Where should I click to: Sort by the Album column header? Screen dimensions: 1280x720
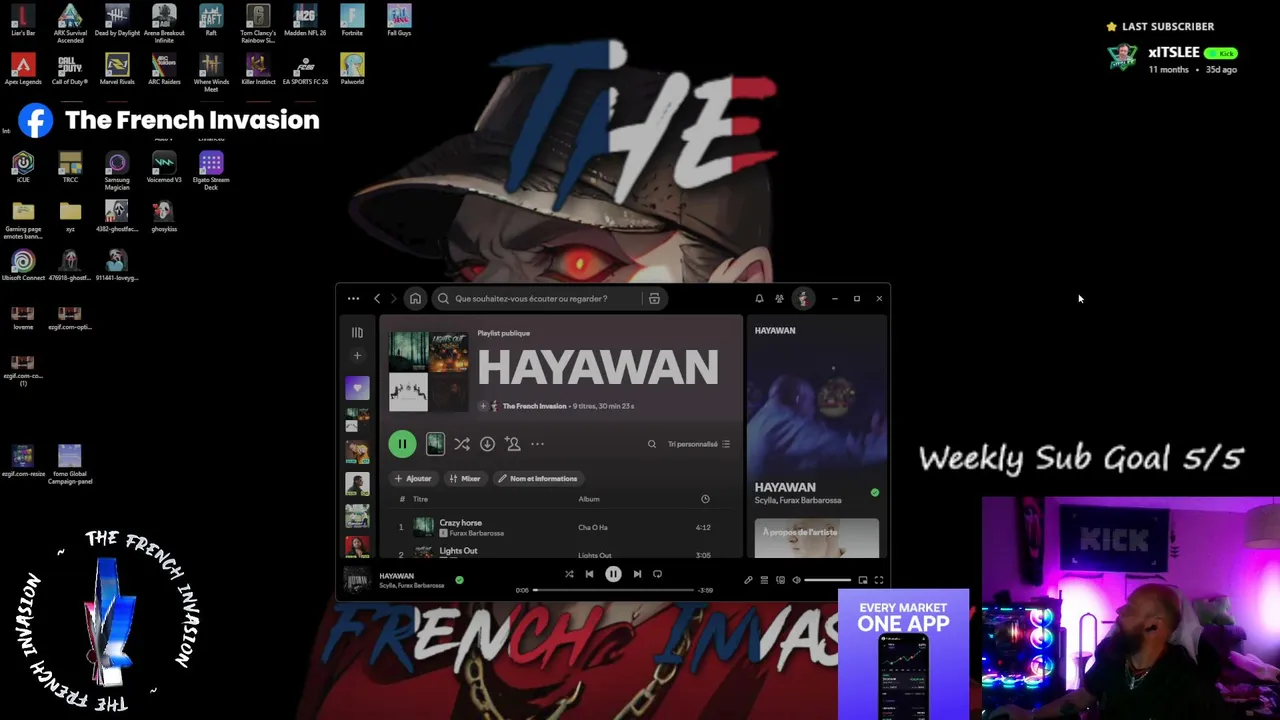tap(589, 499)
